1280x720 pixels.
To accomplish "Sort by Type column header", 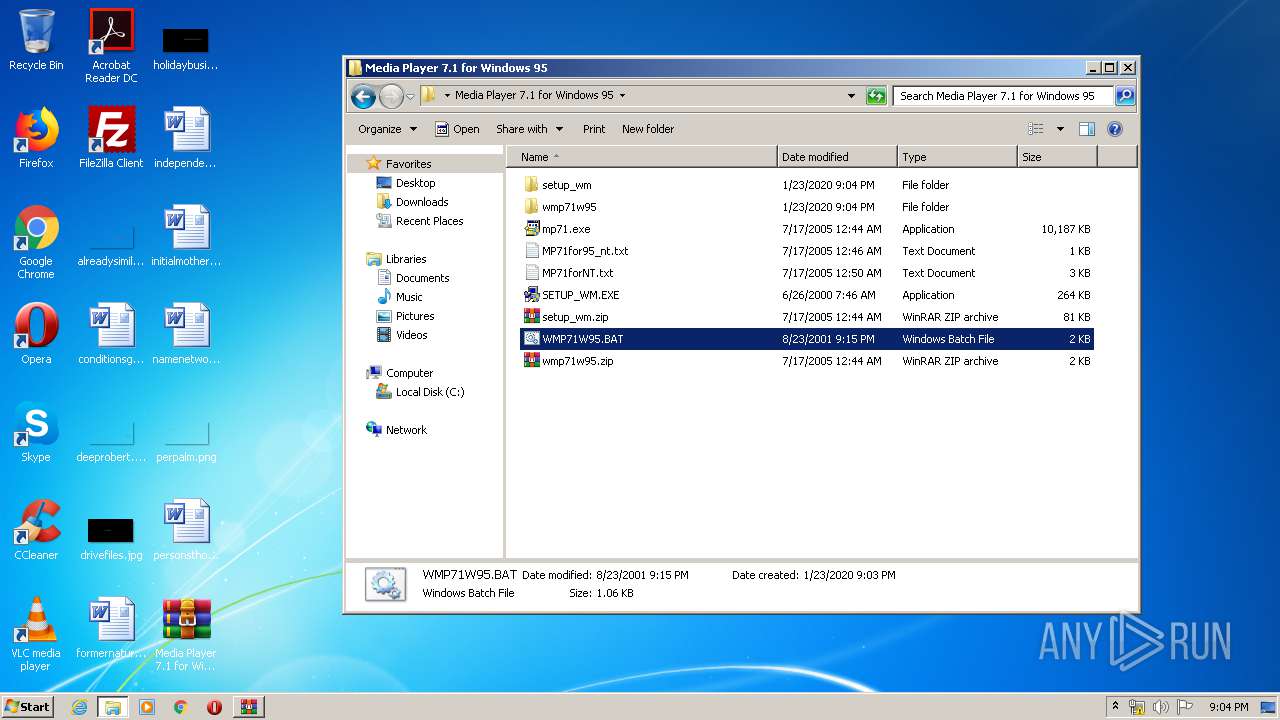I will 957,157.
